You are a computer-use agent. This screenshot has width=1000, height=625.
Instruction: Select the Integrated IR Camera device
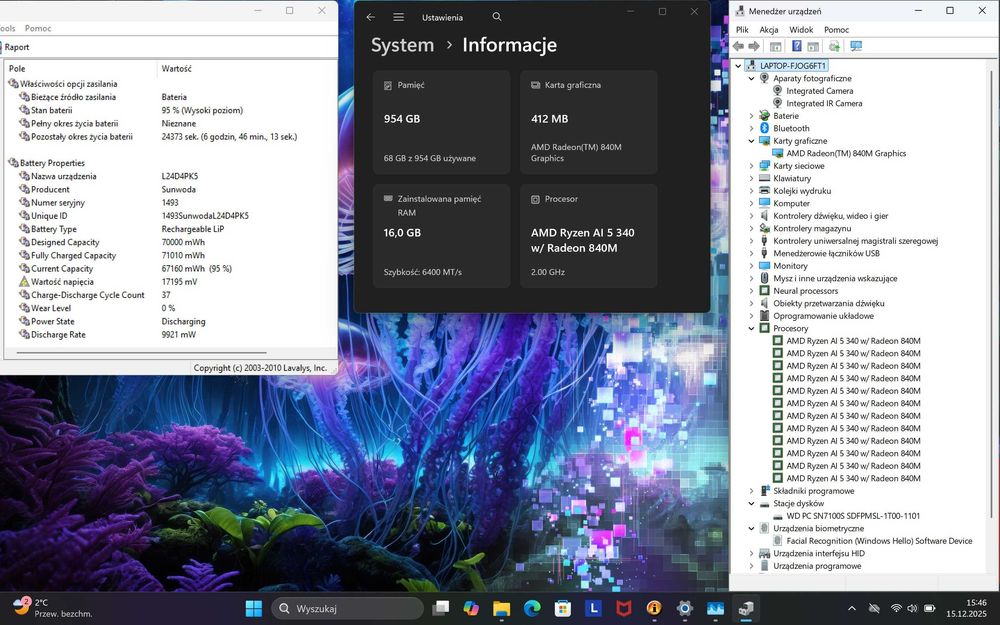[x=824, y=103]
